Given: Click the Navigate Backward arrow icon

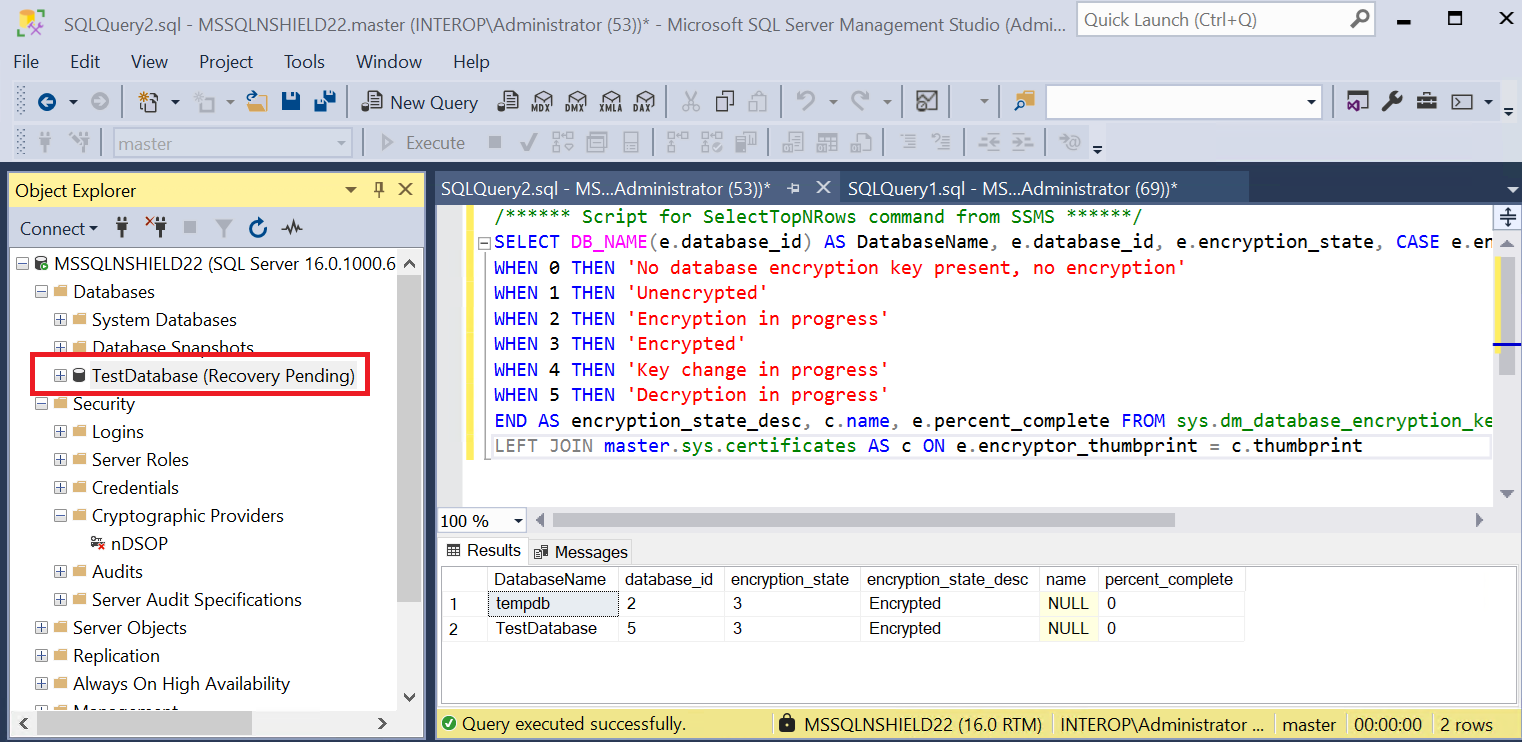Looking at the screenshot, I should pyautogui.click(x=47, y=102).
